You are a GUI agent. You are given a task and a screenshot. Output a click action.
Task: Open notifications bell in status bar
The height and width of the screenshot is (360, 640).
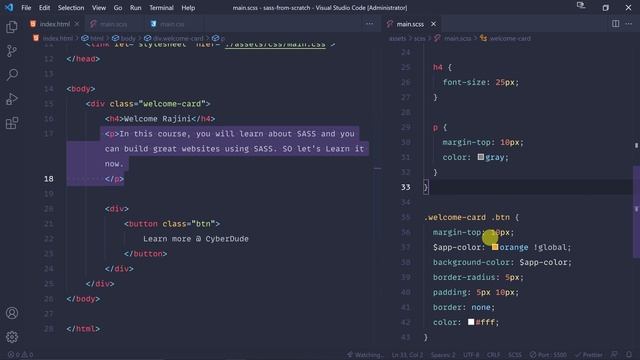(629, 355)
